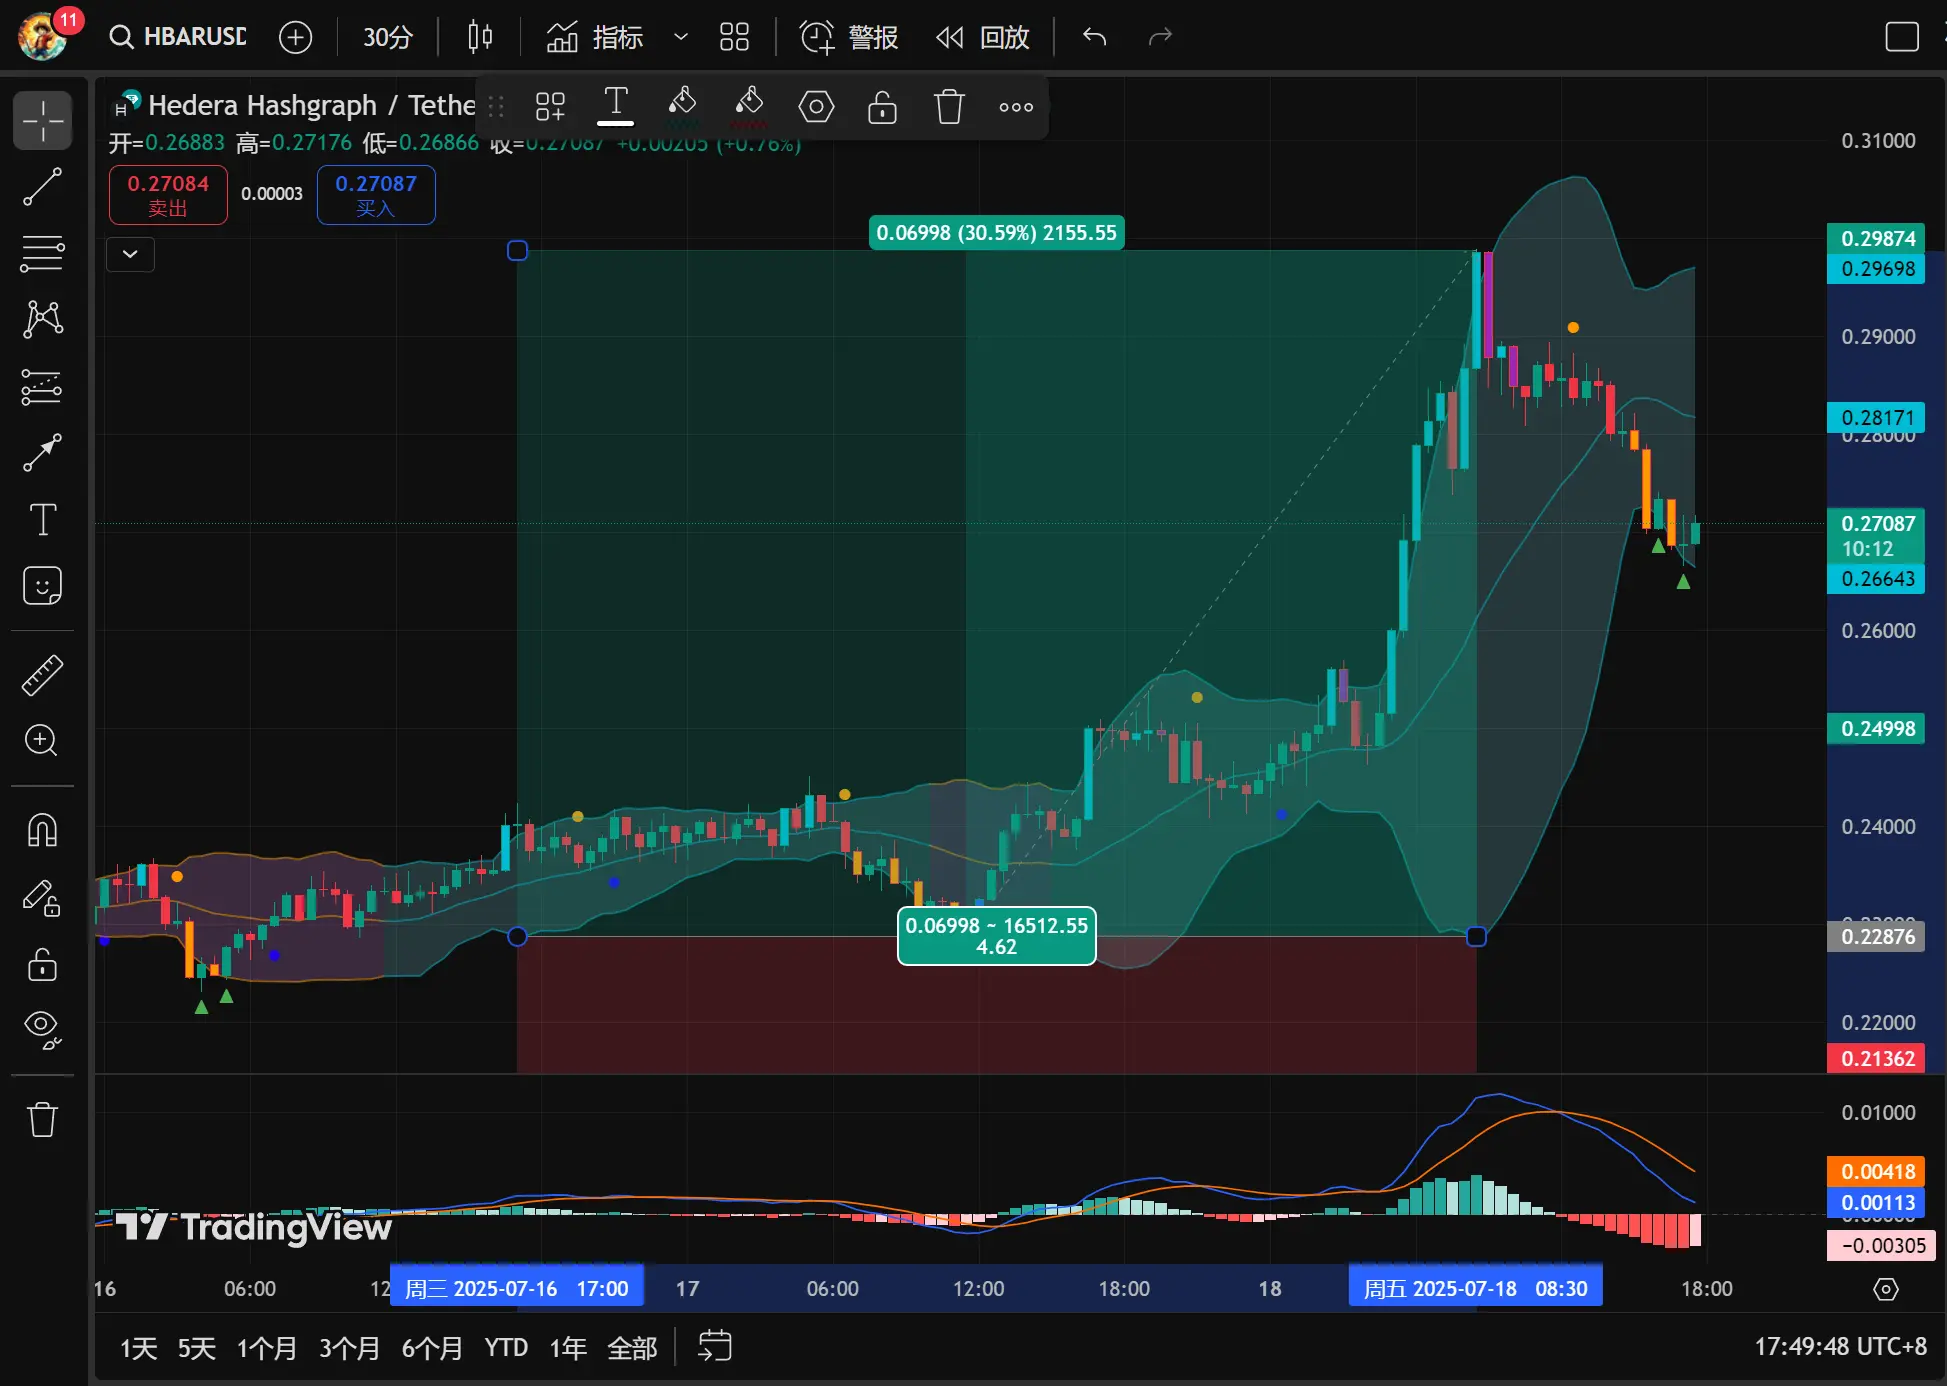Screen dimensions: 1947x1386
Task: Change profit zone fill color
Action: click(x=682, y=106)
